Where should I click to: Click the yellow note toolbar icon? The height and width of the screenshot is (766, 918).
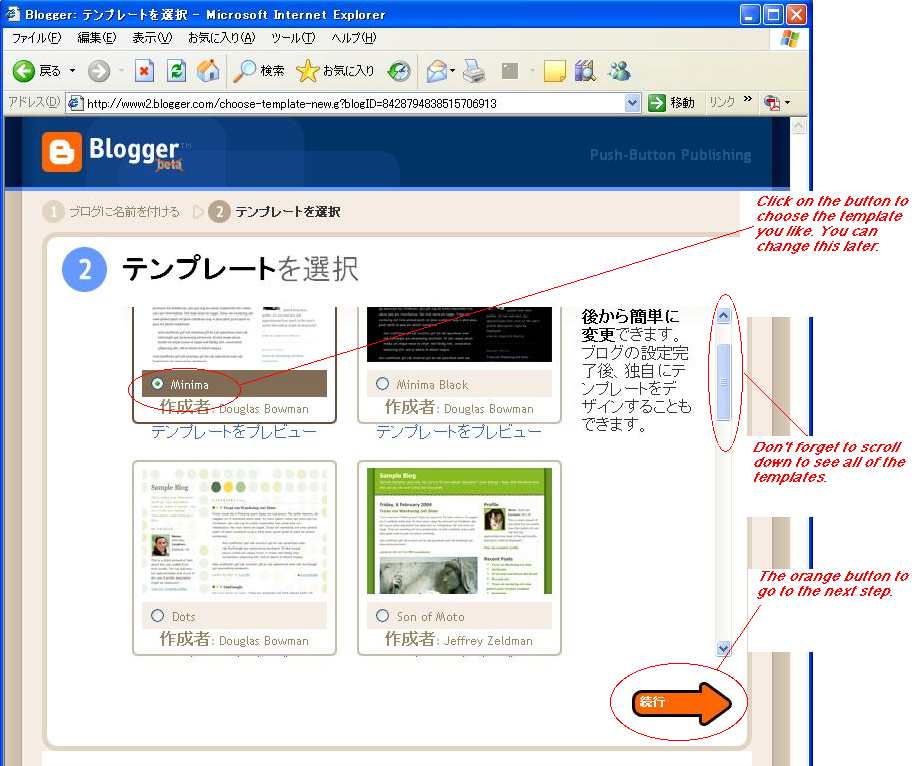554,71
